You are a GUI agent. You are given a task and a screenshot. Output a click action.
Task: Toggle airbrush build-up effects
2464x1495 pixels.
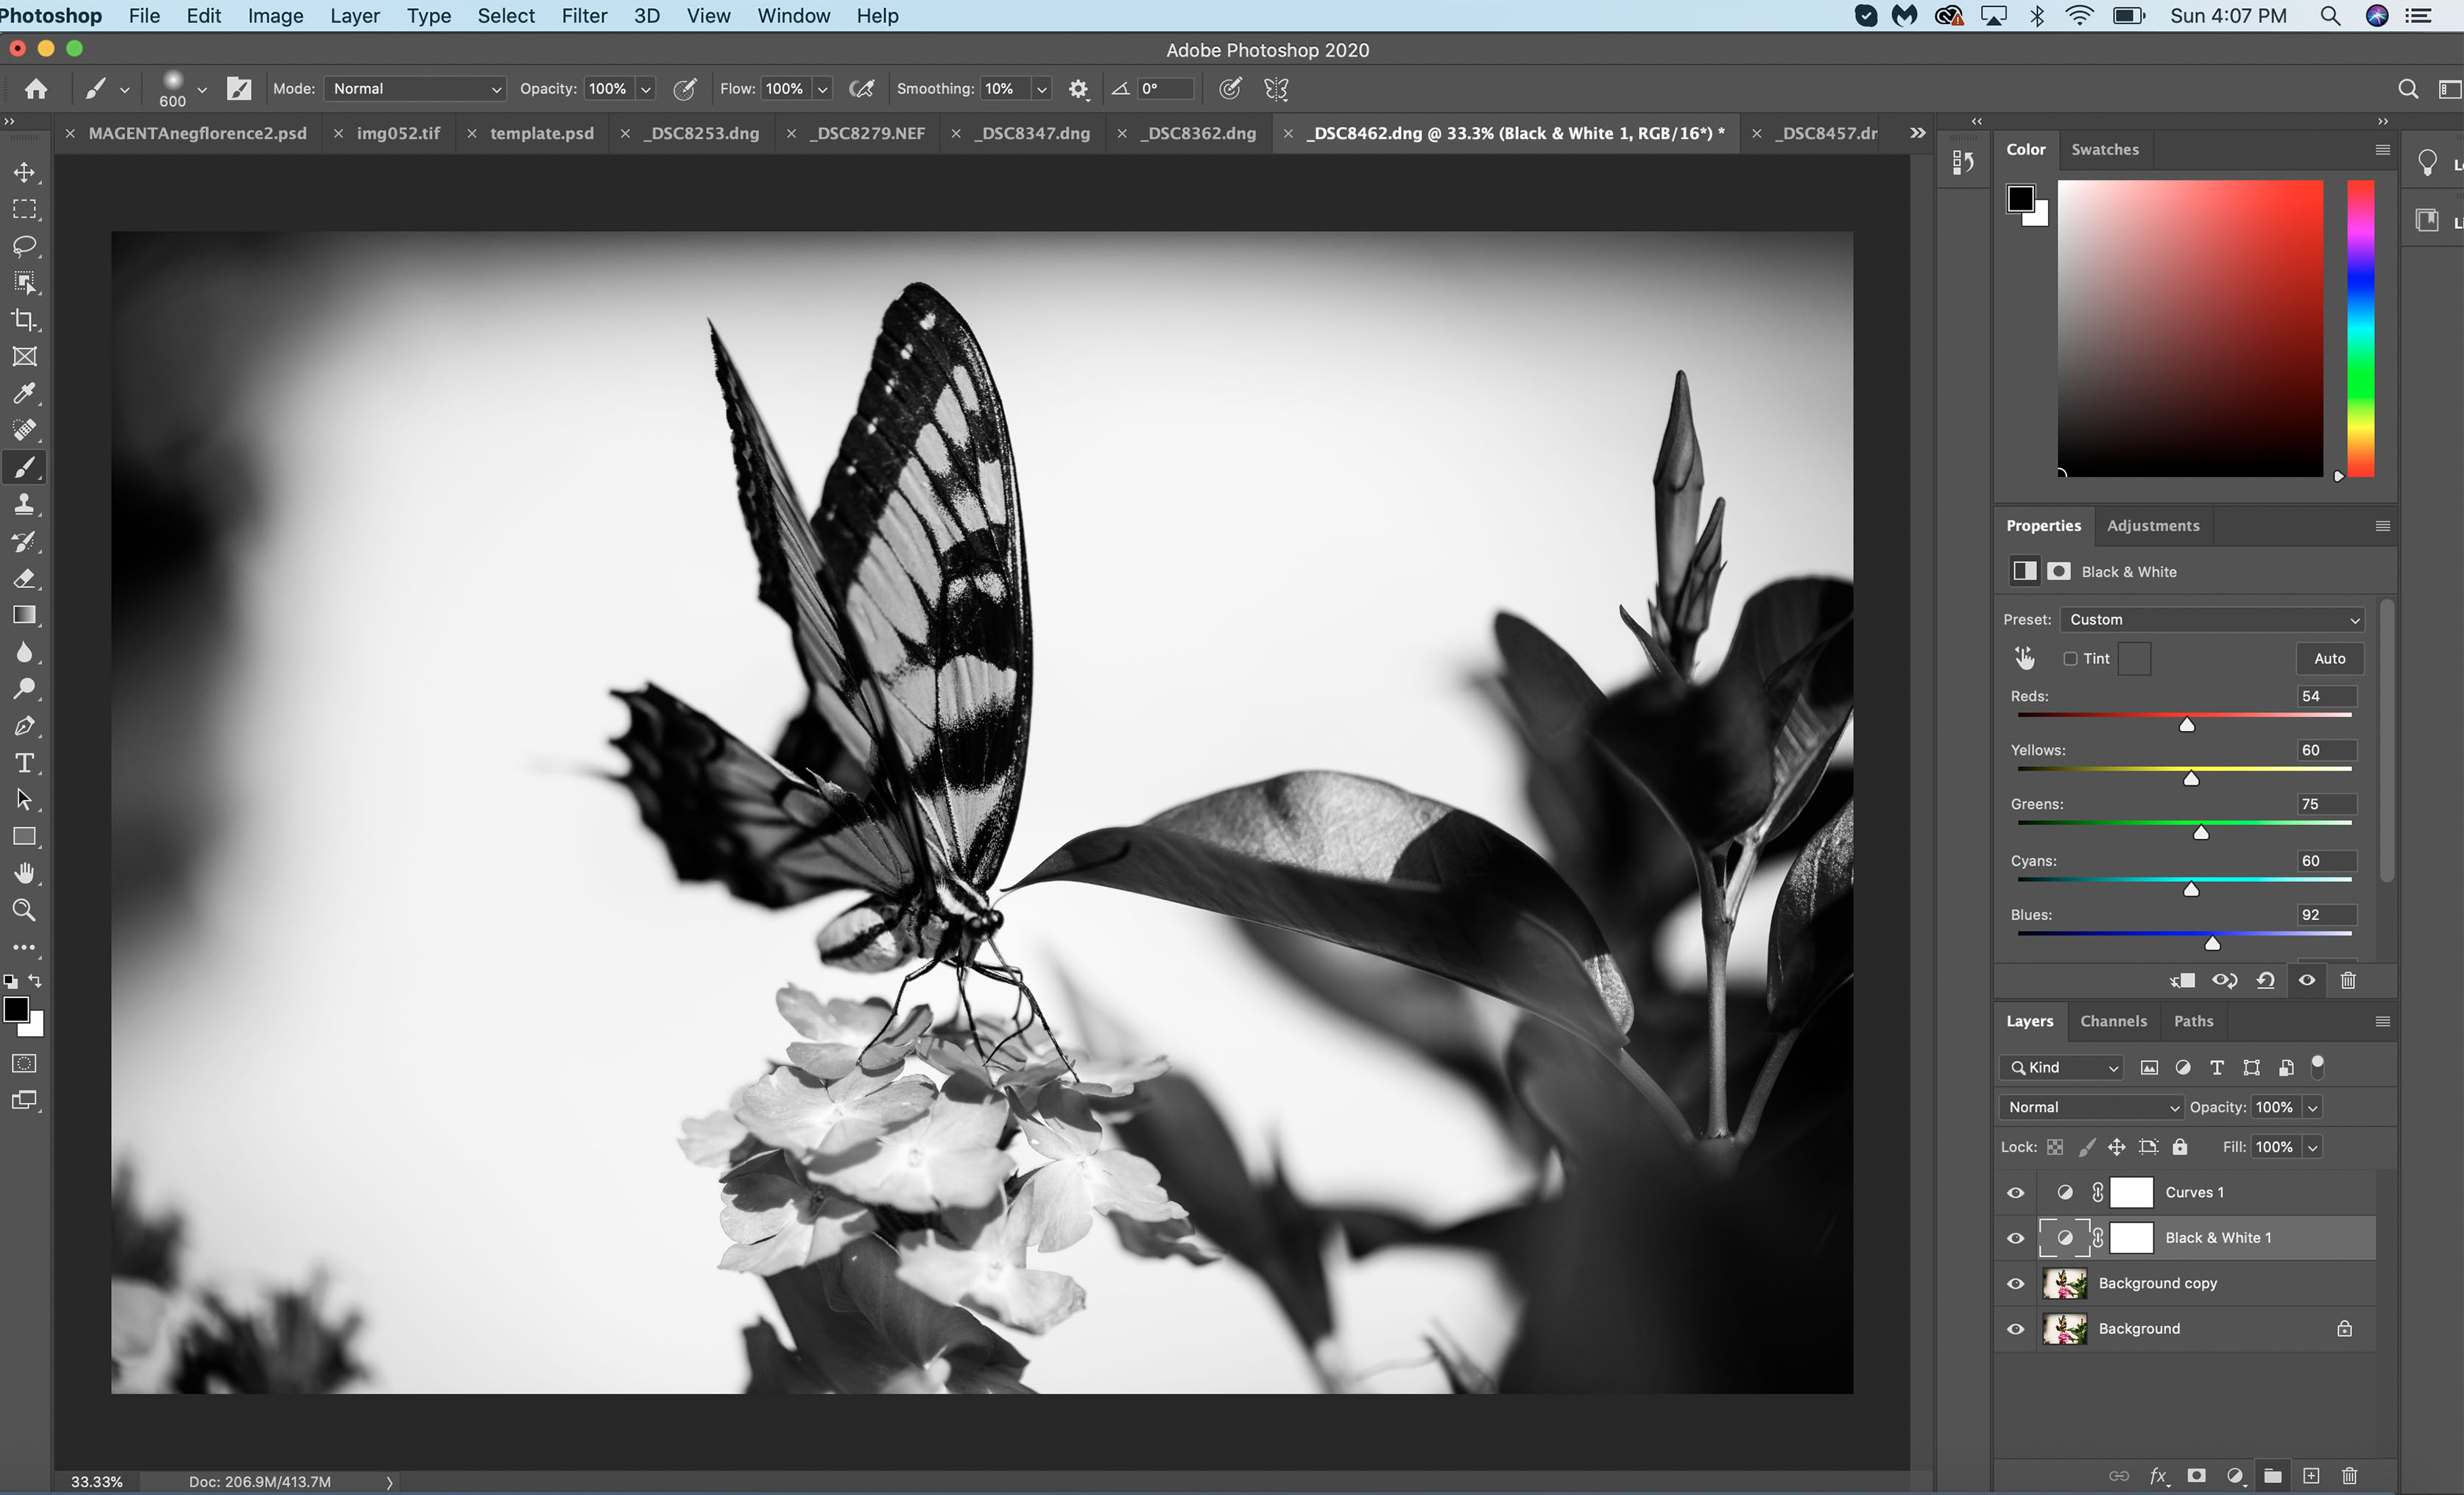861,89
